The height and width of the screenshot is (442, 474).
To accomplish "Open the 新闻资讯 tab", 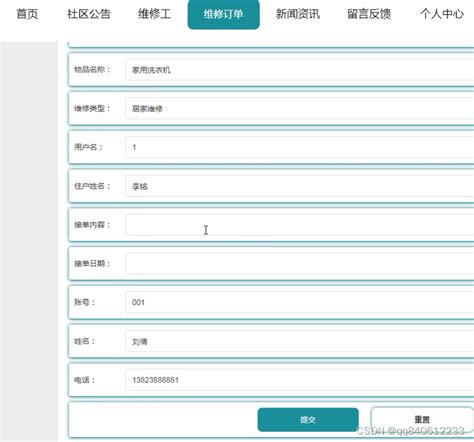I will (298, 14).
